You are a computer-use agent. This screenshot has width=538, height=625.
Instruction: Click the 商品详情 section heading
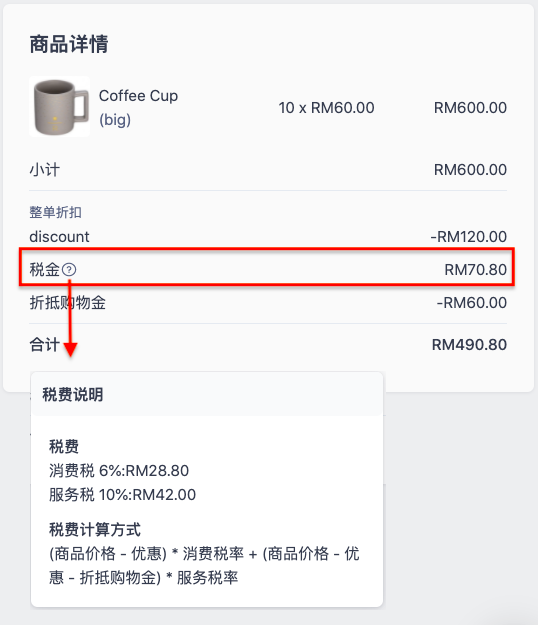click(x=69, y=44)
